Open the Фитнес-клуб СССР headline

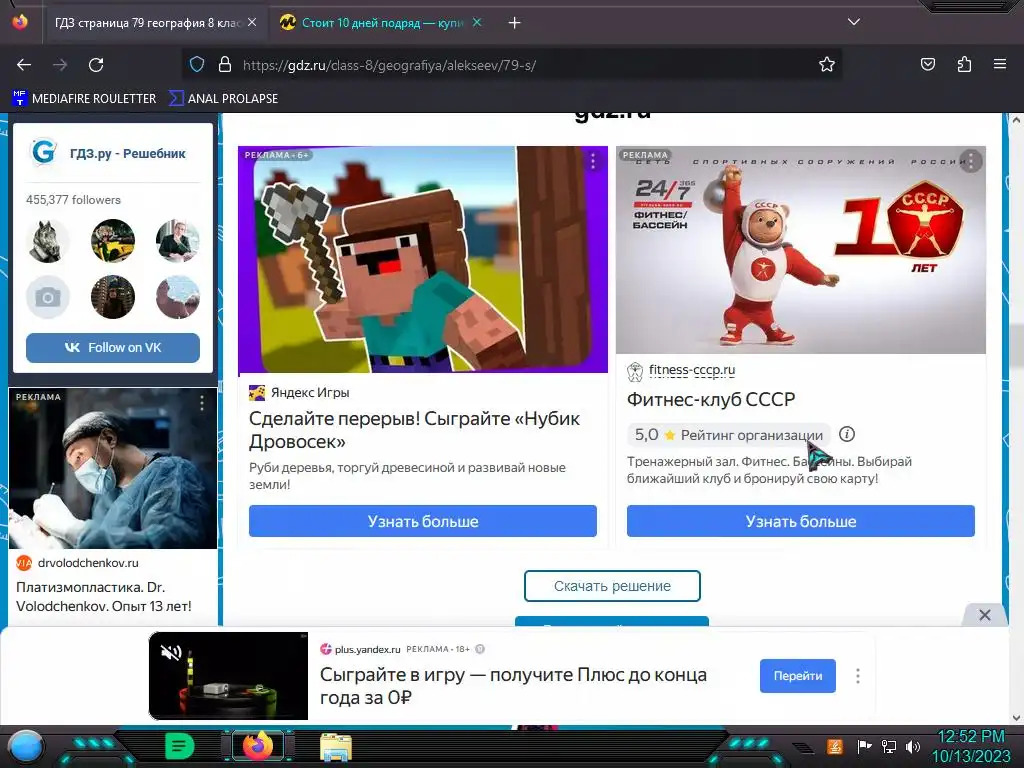pos(711,399)
